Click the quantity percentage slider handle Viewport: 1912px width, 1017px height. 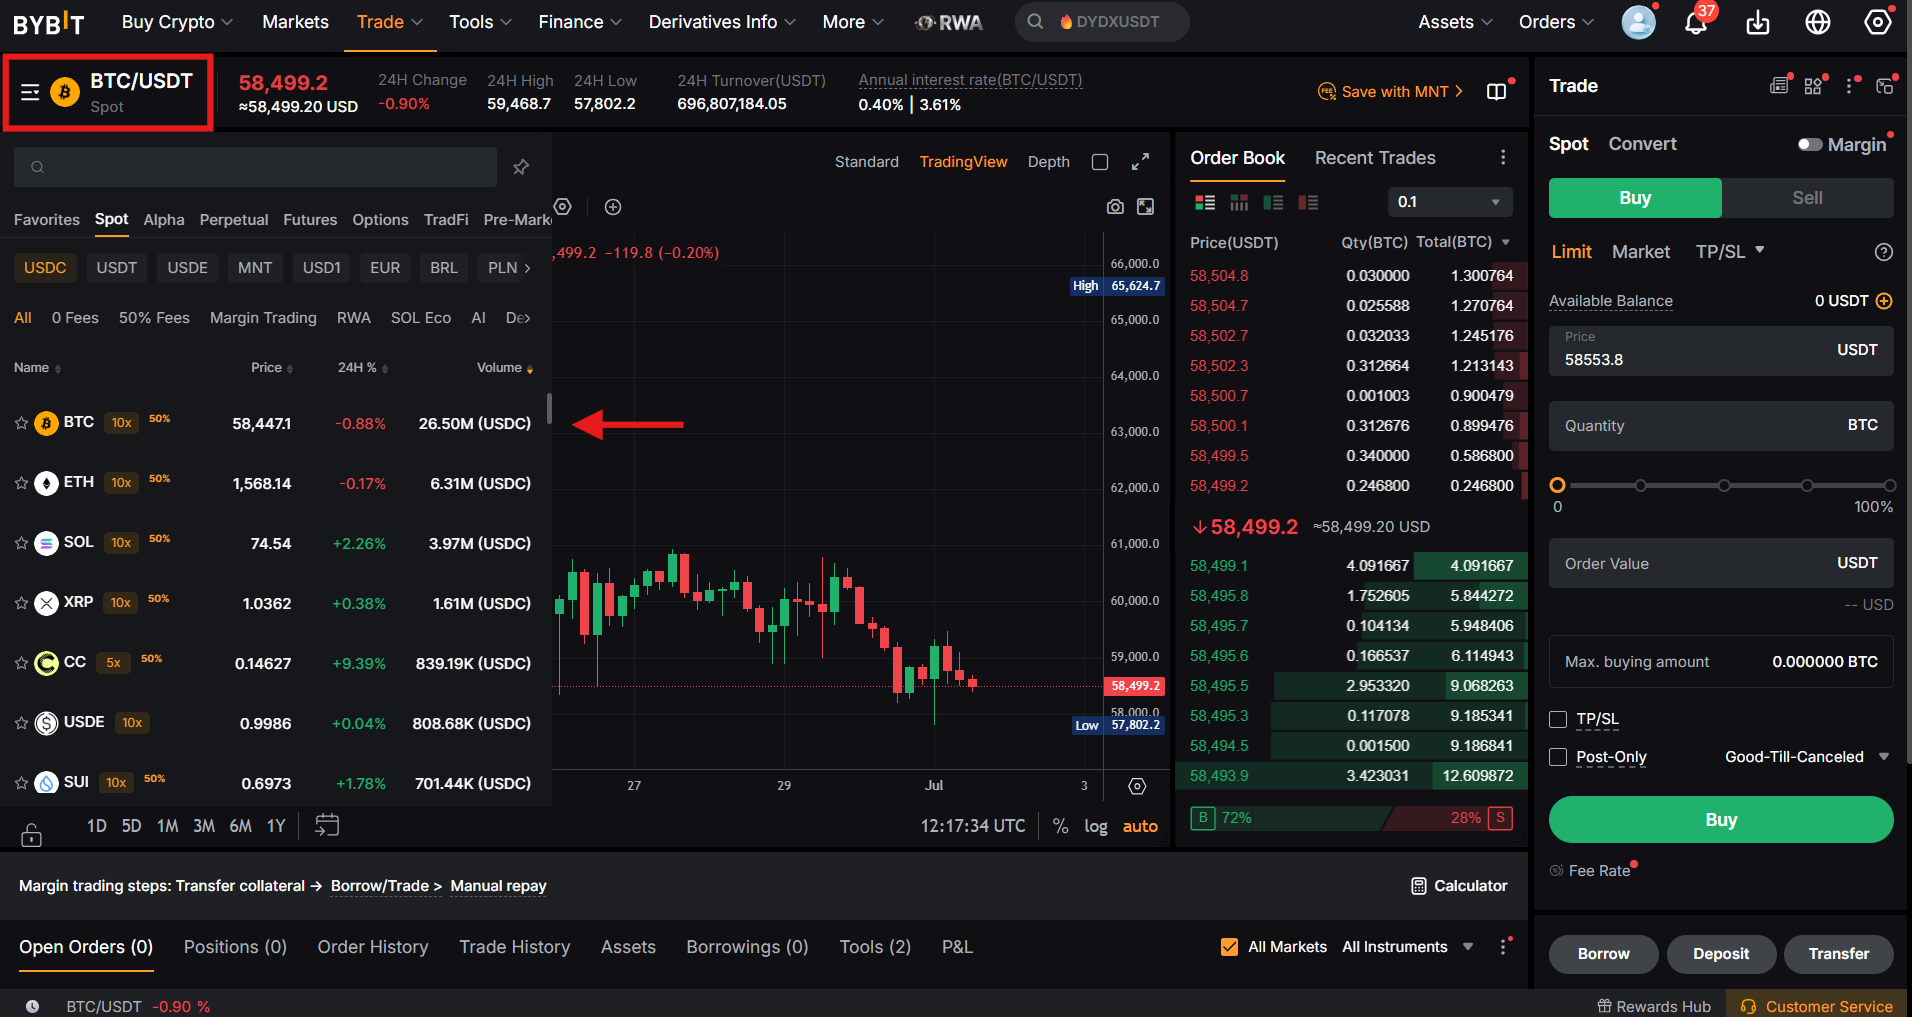tap(1557, 485)
